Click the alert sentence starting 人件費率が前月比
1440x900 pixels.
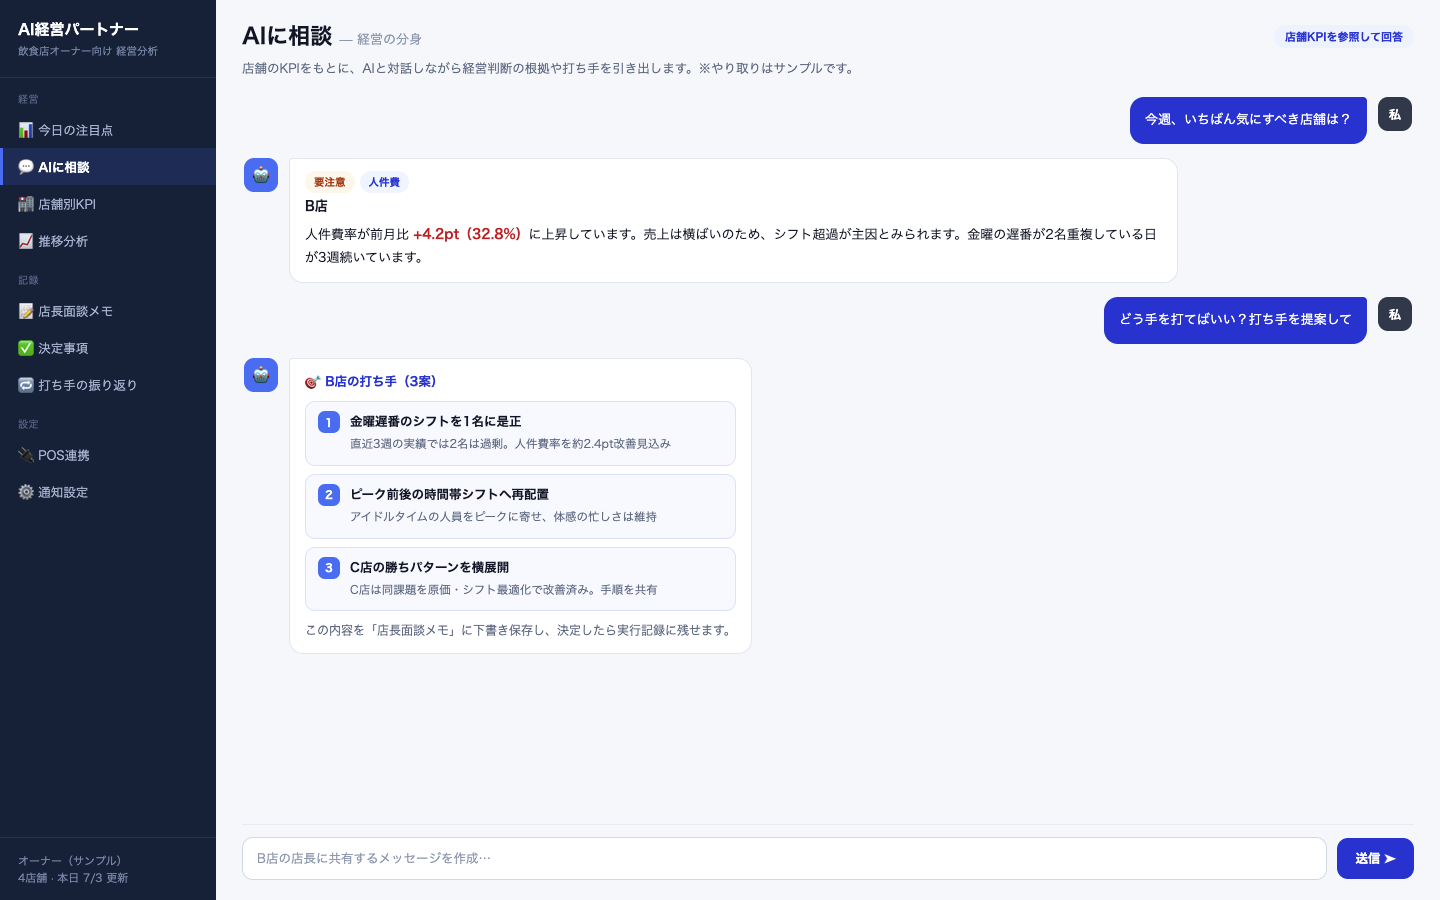731,246
